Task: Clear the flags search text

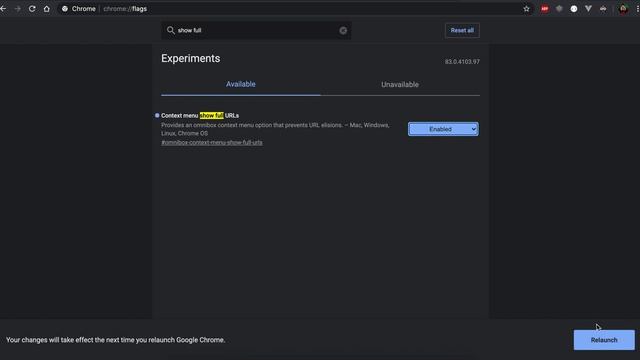Action: (x=343, y=31)
